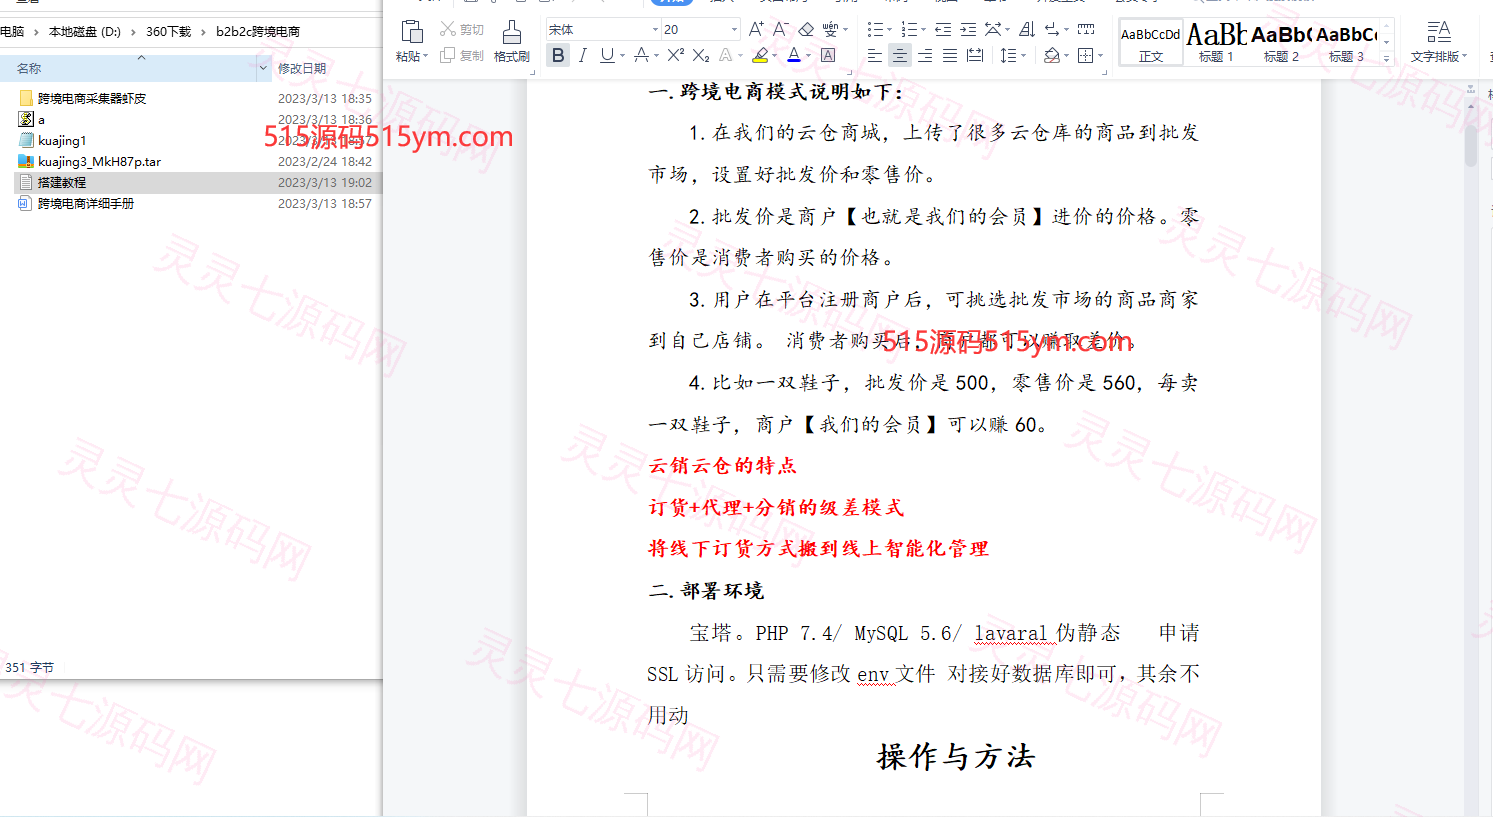Toggle bold formatting
The image size is (1493, 817).
(x=558, y=56)
